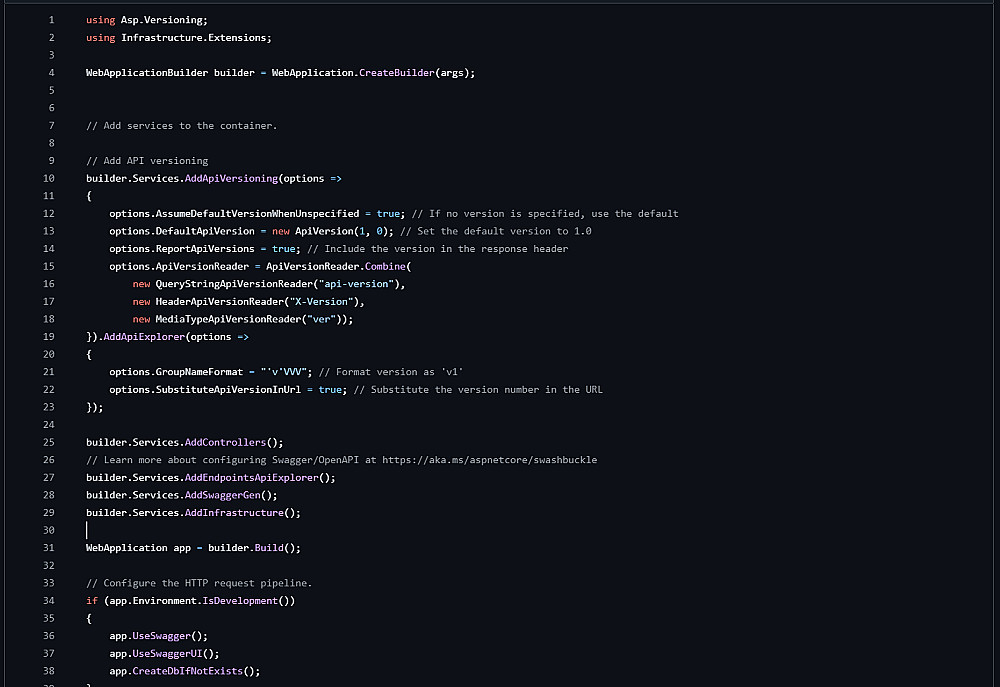The width and height of the screenshot is (1000, 687).
Task: Click 'CreateDbIfNotExists' on line 38
Action: (x=188, y=670)
